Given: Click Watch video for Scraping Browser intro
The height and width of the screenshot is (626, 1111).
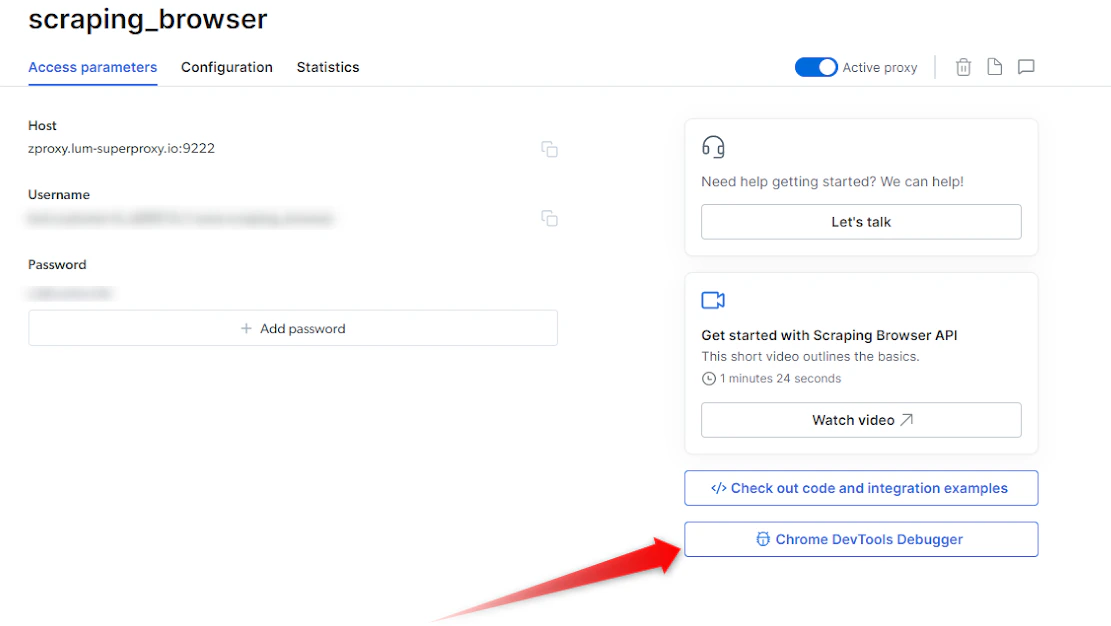Looking at the screenshot, I should point(860,420).
